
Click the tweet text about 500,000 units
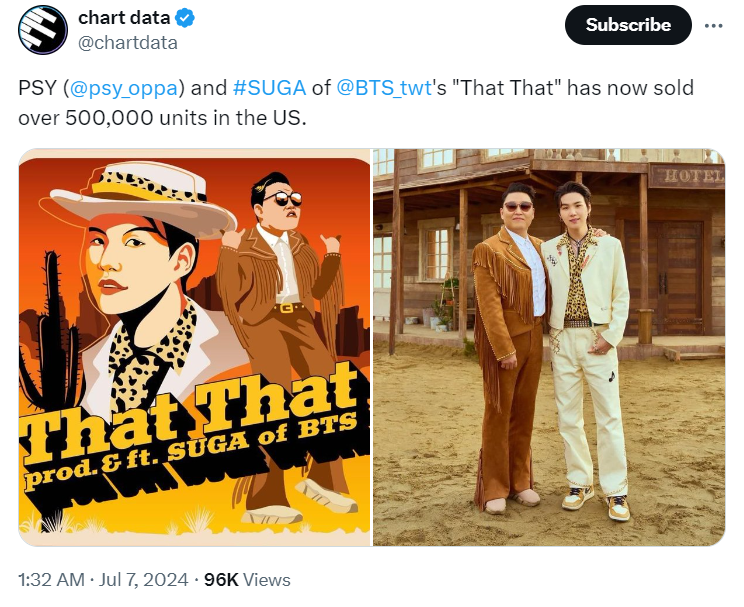point(356,103)
